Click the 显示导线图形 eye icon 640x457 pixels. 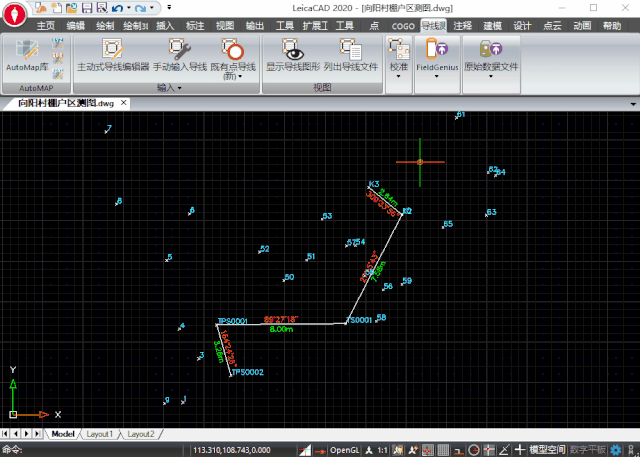[293, 50]
